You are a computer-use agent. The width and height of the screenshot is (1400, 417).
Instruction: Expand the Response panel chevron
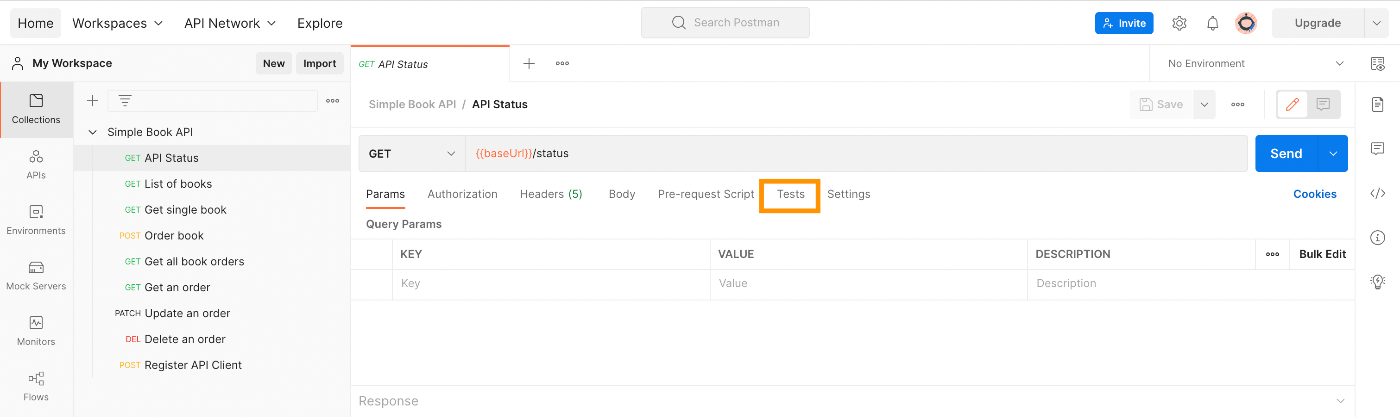pos(1341,401)
